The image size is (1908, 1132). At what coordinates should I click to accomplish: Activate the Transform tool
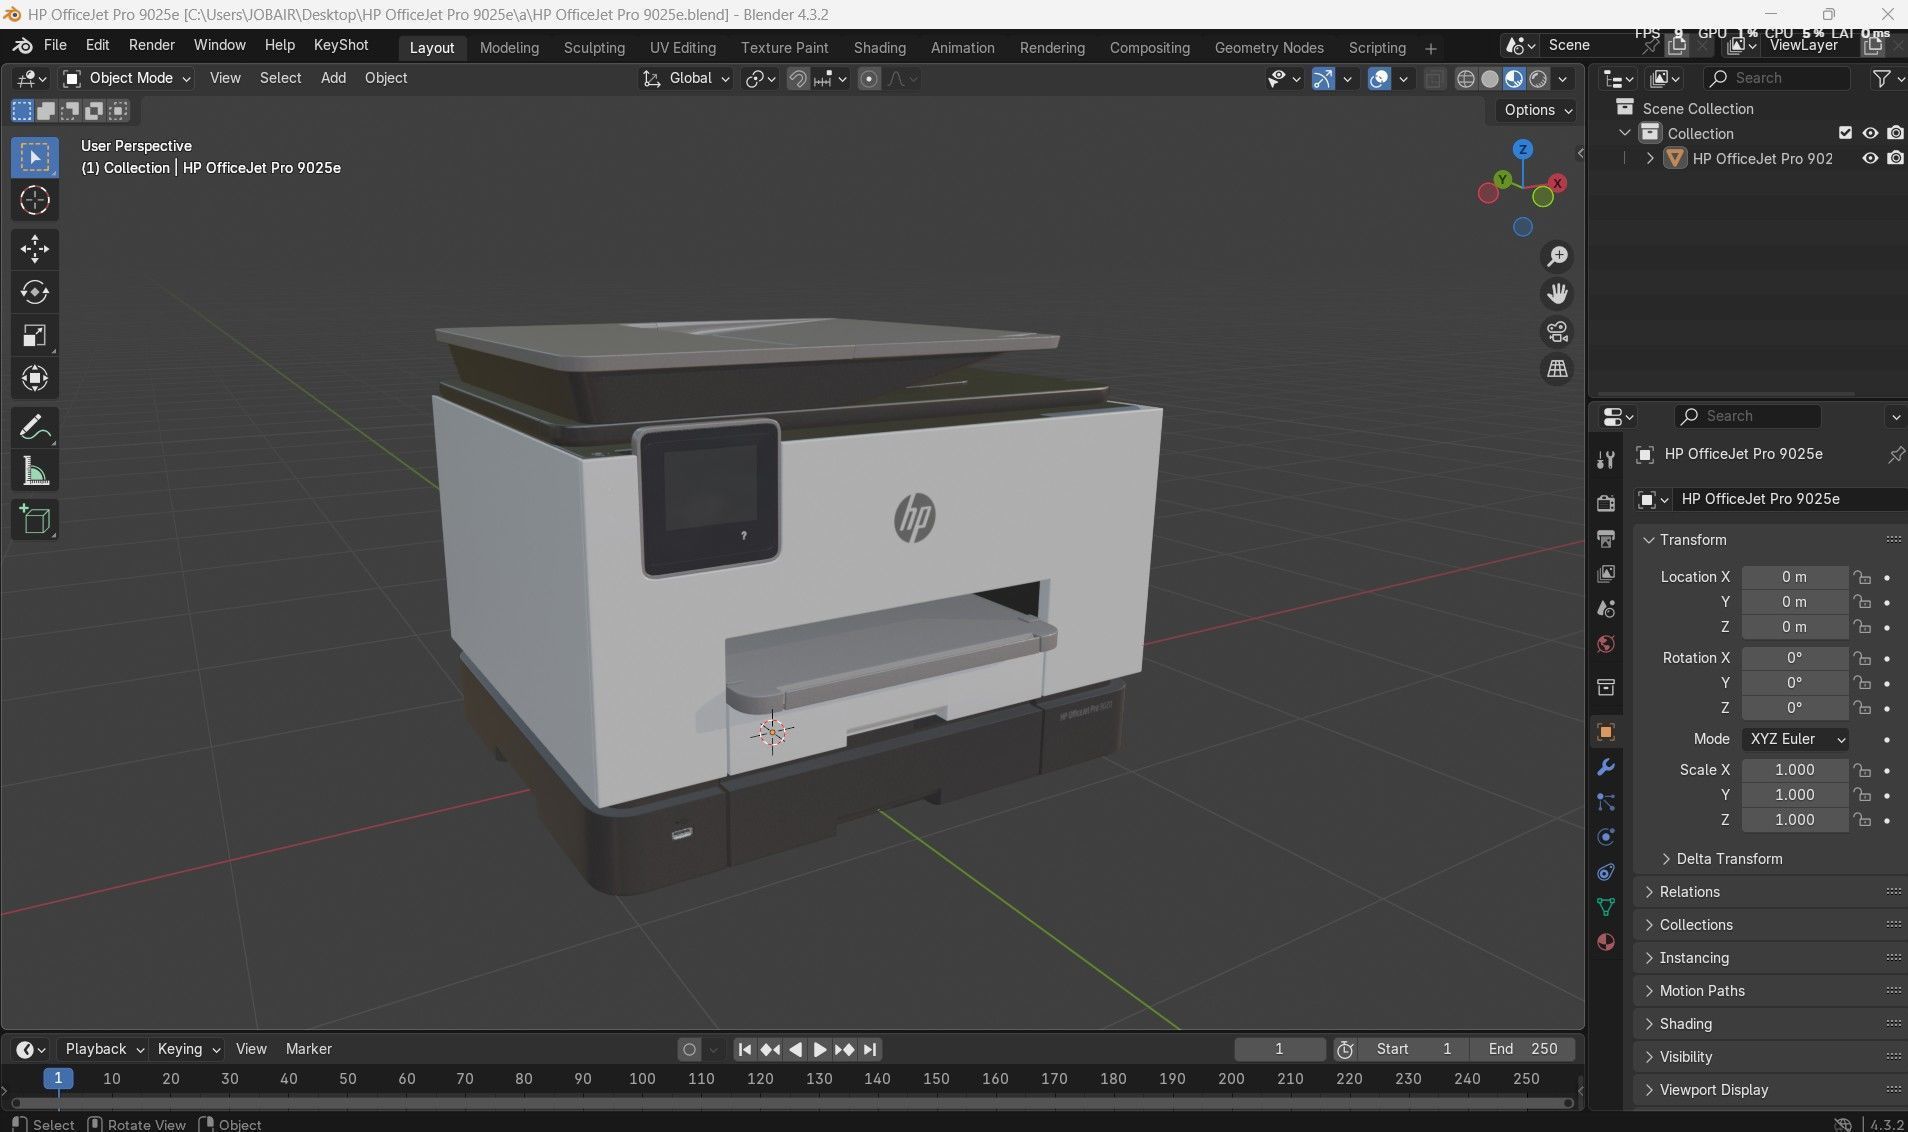[x=35, y=378]
